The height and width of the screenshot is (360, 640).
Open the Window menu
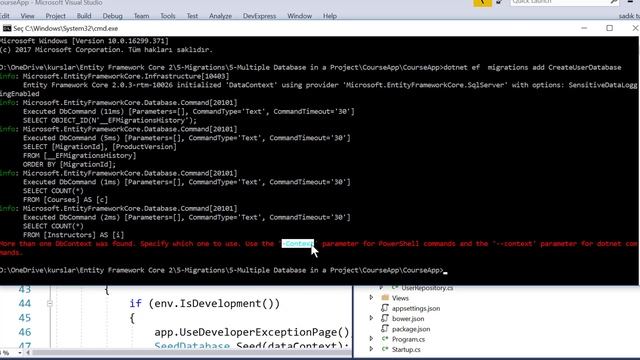point(299,16)
